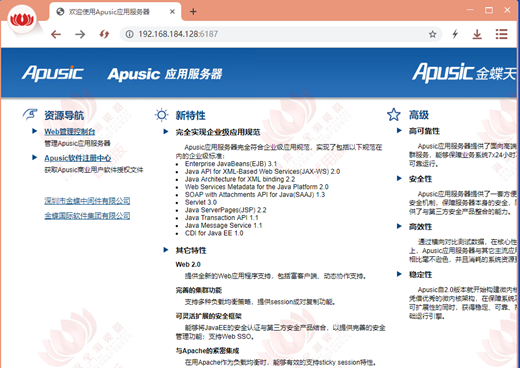Click arrow beside 完全实现企业级应用规范

166,132
